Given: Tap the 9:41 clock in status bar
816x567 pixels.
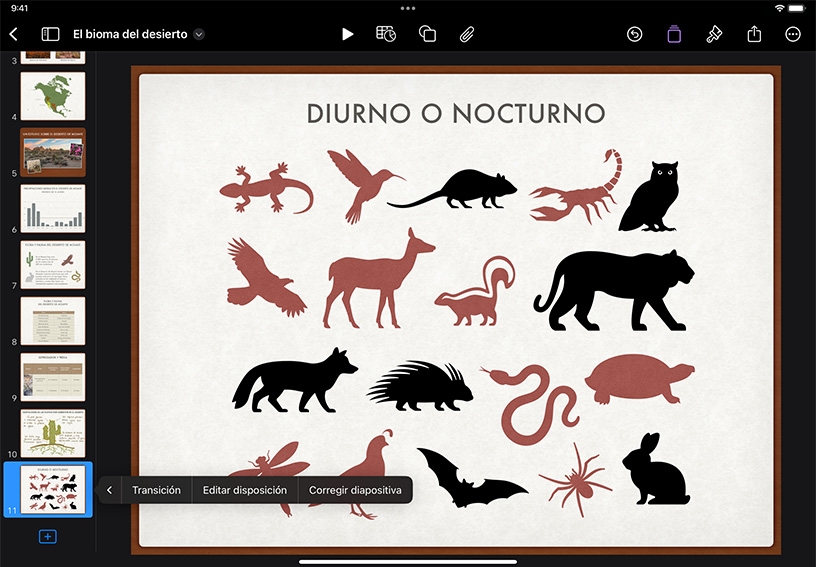Looking at the screenshot, I should coord(19,8).
